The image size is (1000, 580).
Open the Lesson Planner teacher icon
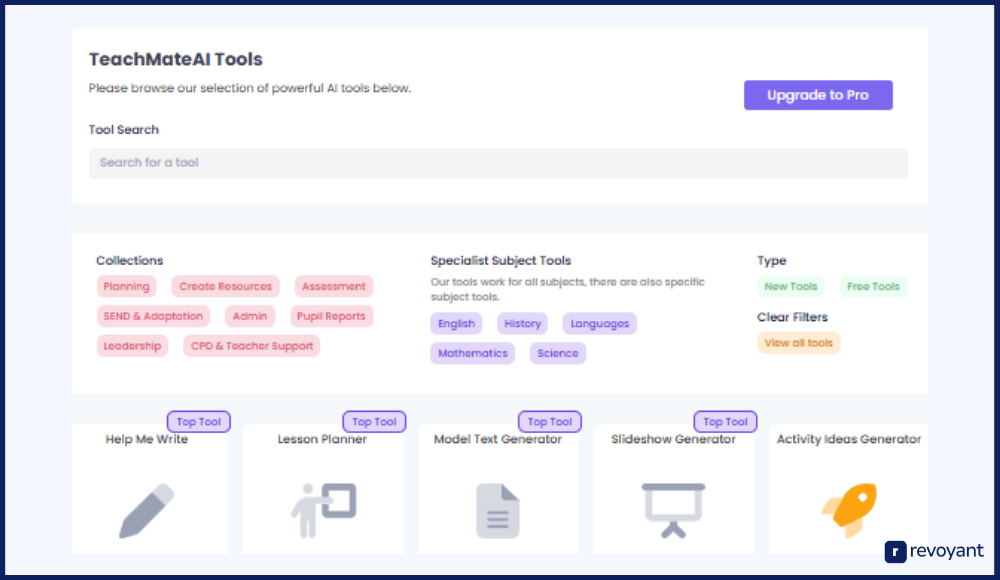[323, 510]
